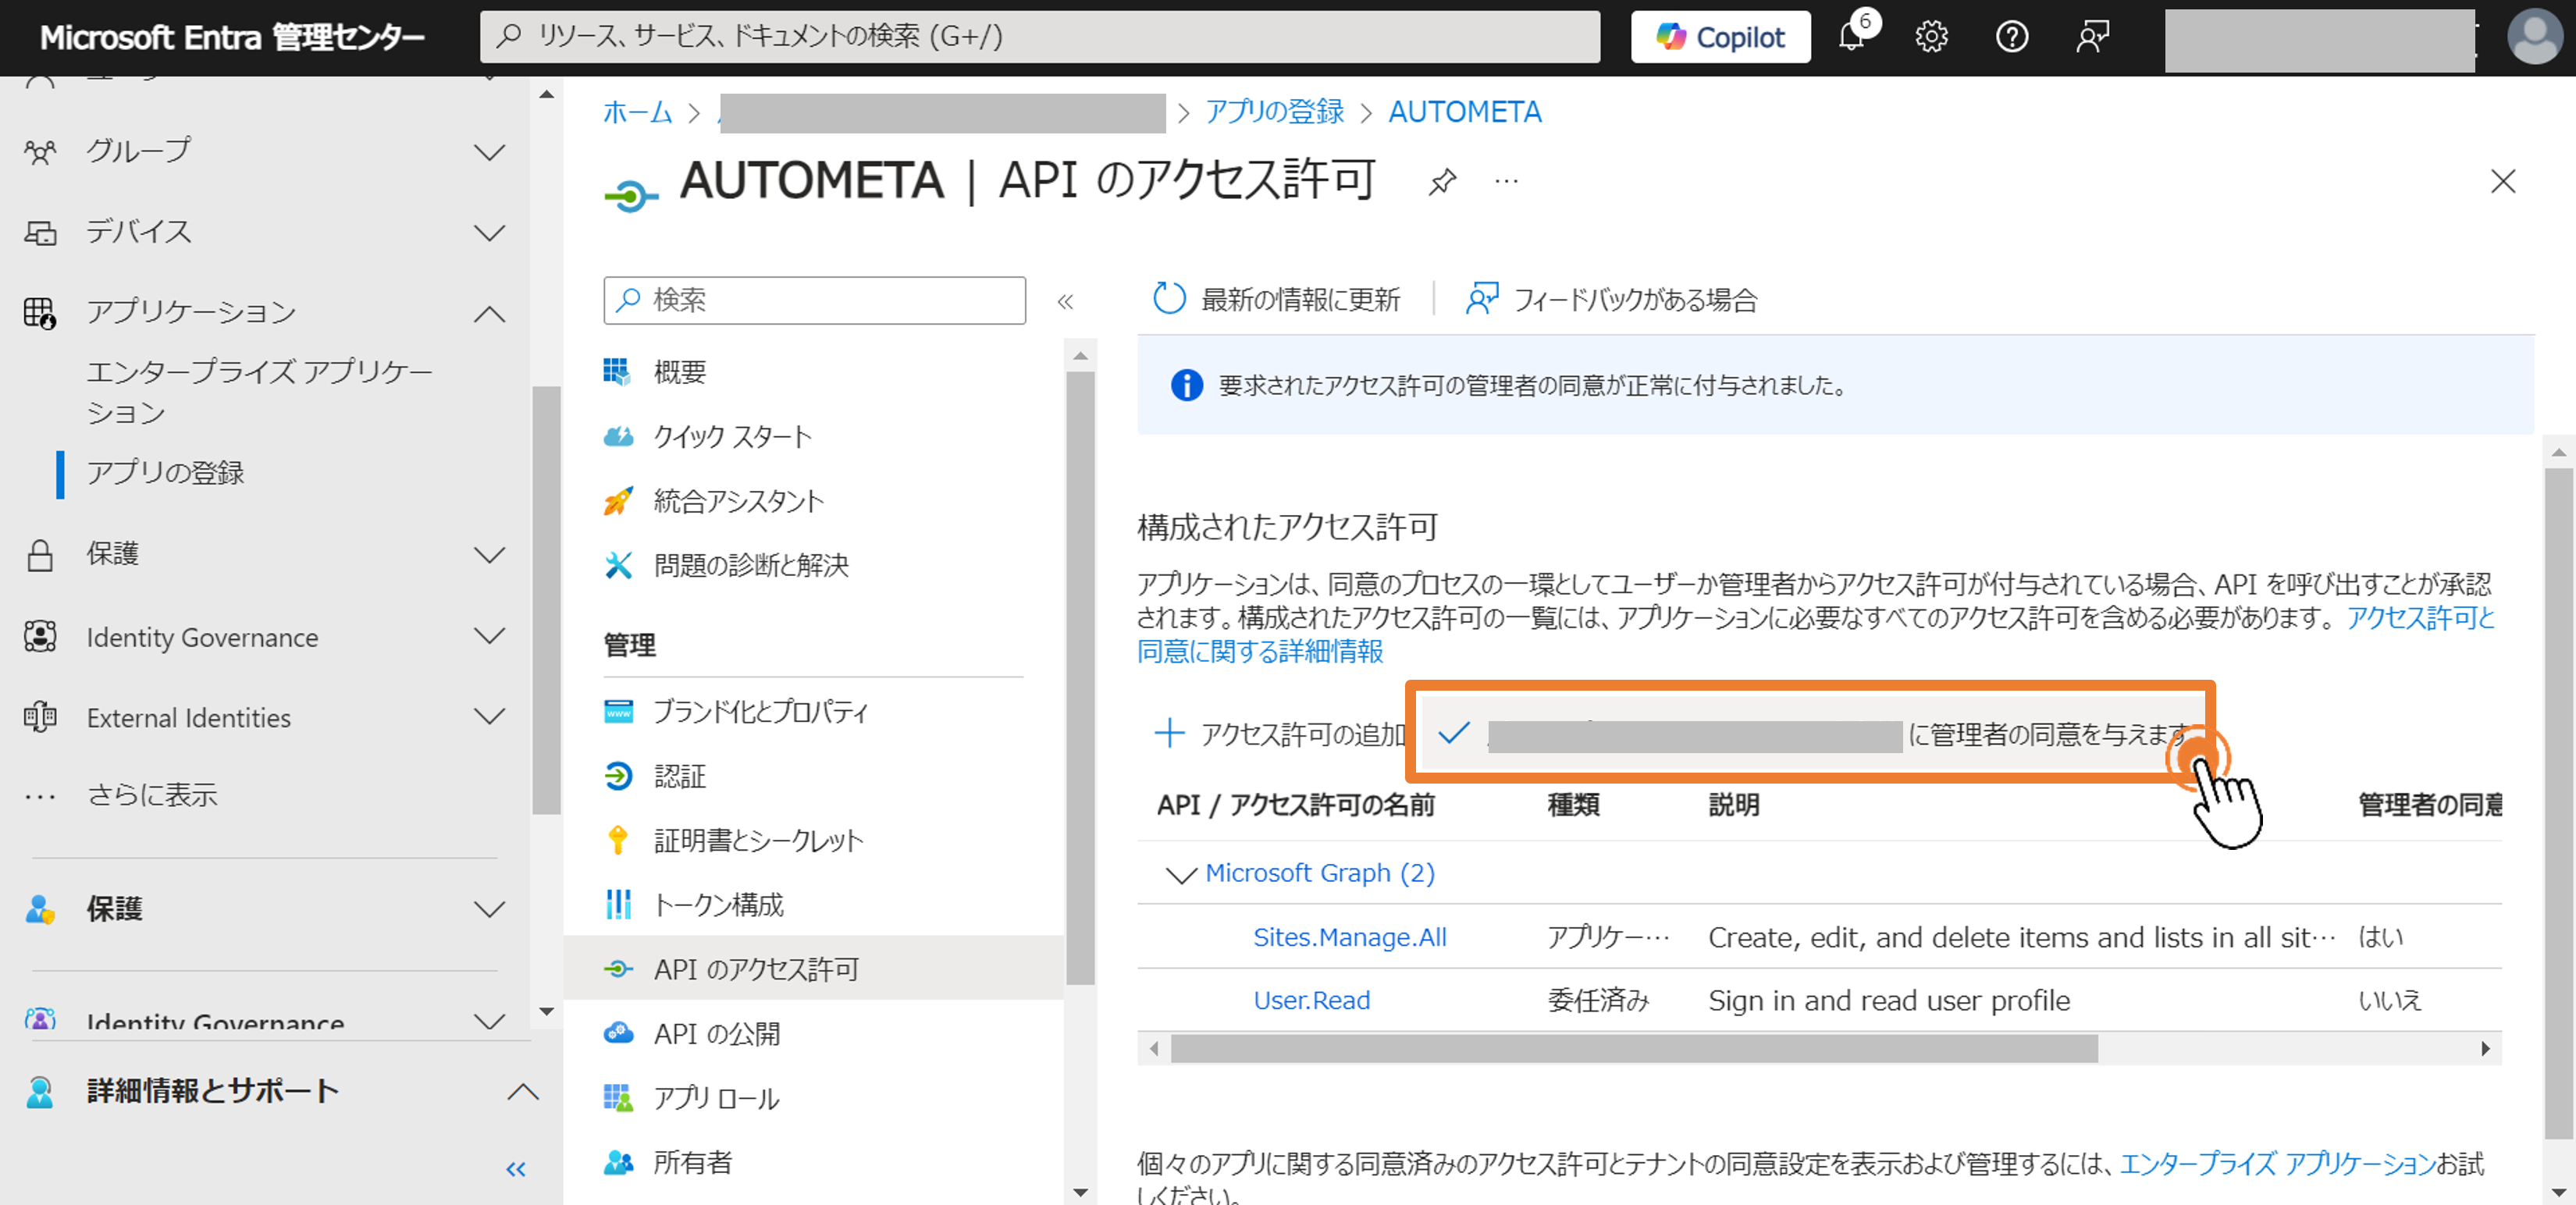Click the アプリ ロール icon
2576x1205 pixels.
click(x=618, y=1097)
